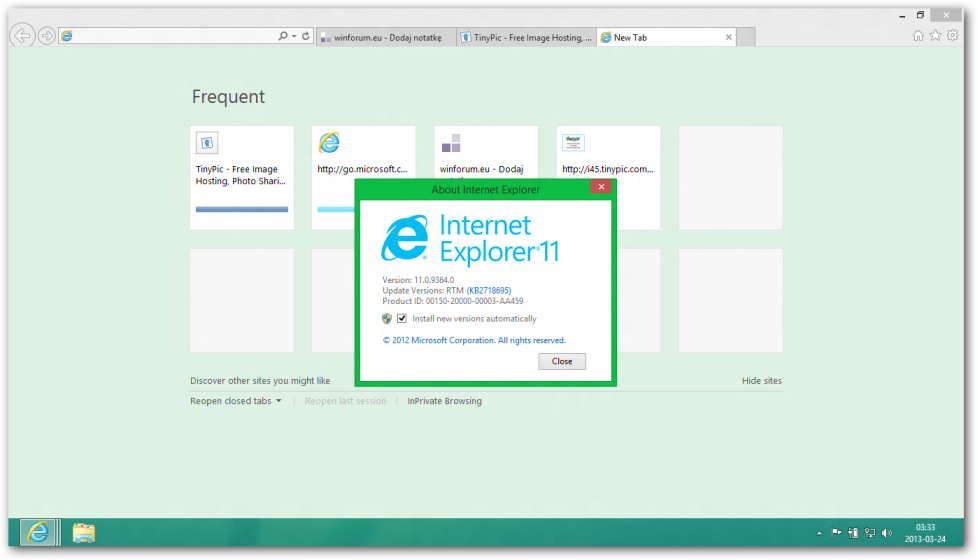Click the Internet Explorer logo in About dialog
The height and width of the screenshot is (560, 978).
[x=404, y=238]
